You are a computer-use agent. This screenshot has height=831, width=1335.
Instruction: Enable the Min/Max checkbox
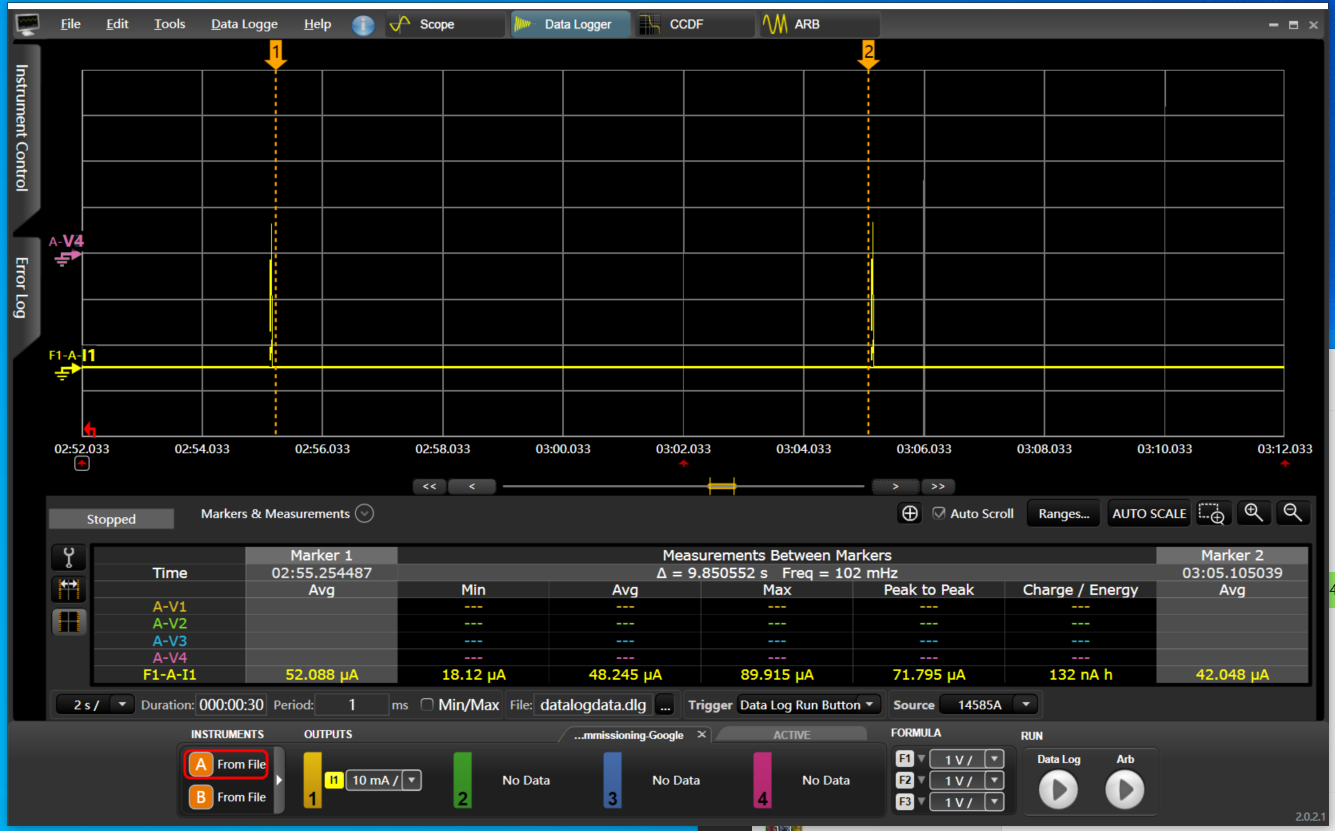pyautogui.click(x=427, y=705)
